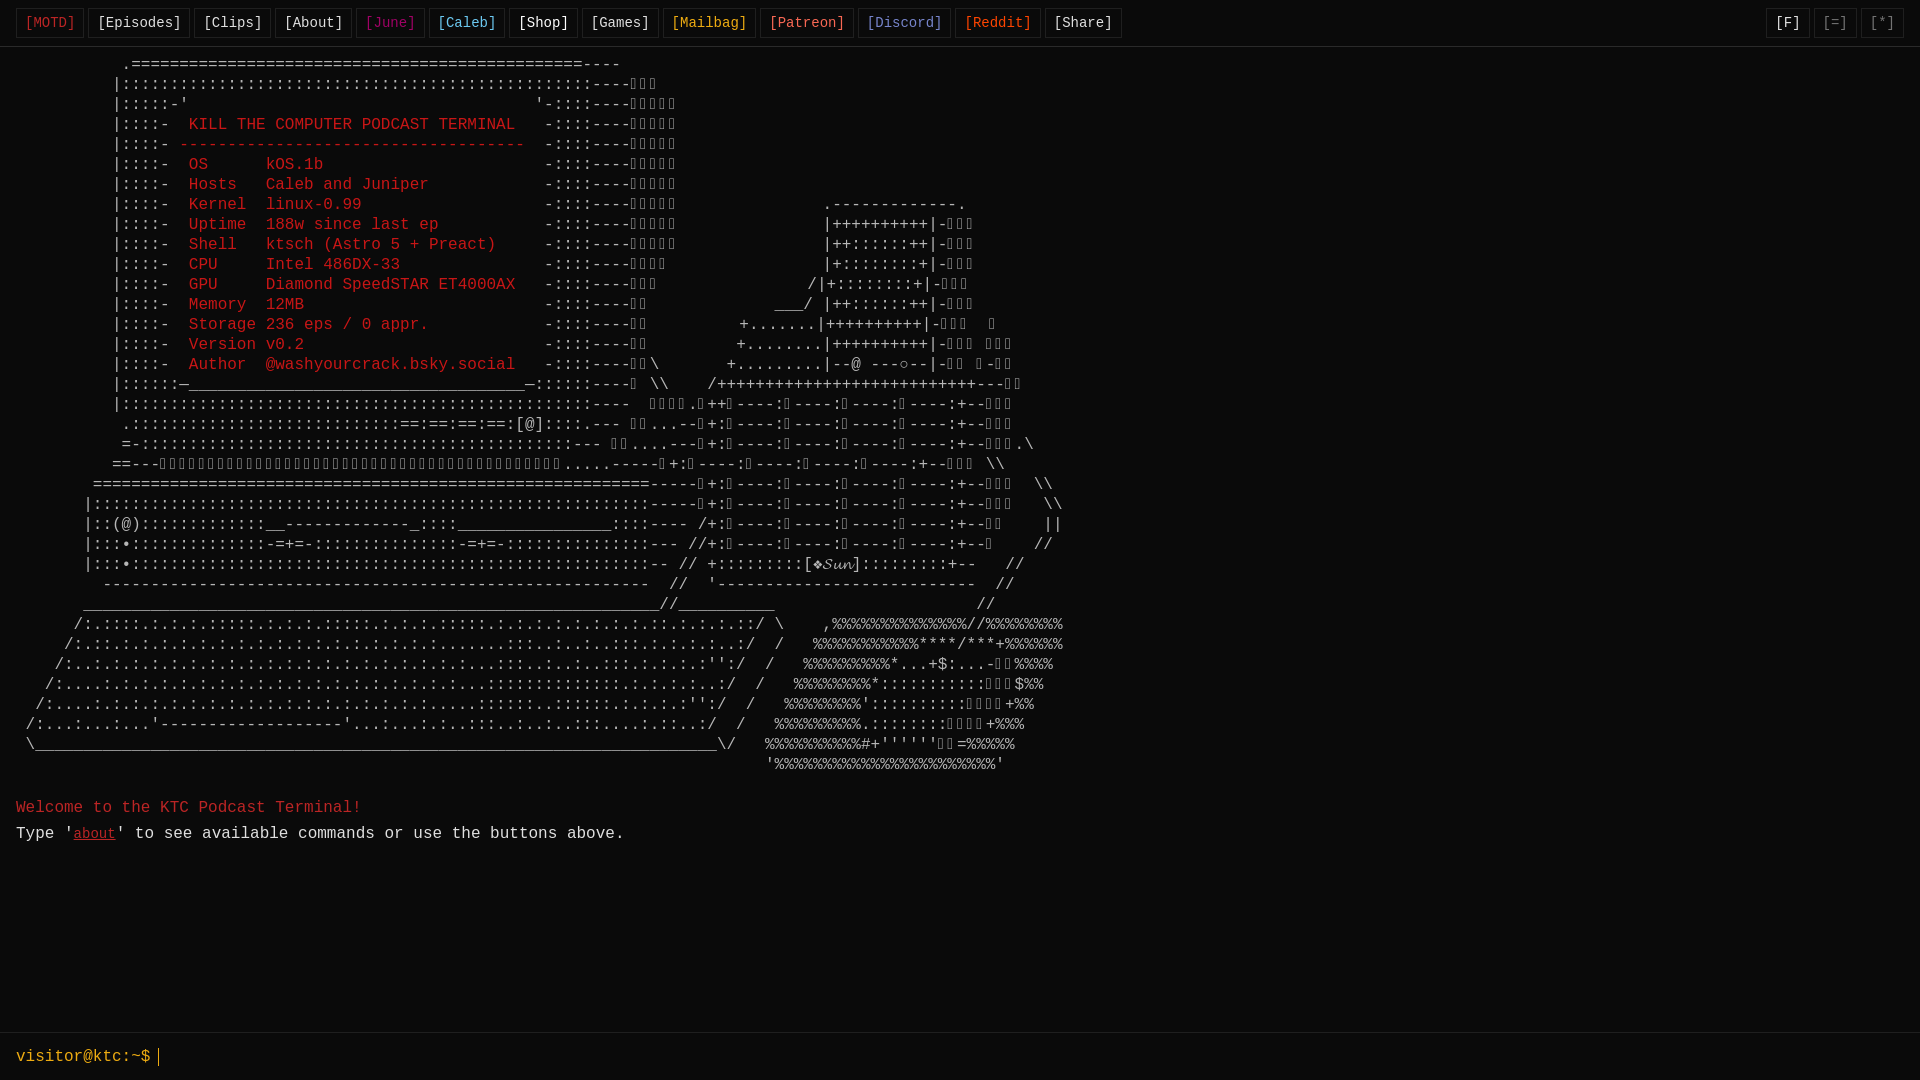Toggle the [F] fullscreen button

point(1788,23)
